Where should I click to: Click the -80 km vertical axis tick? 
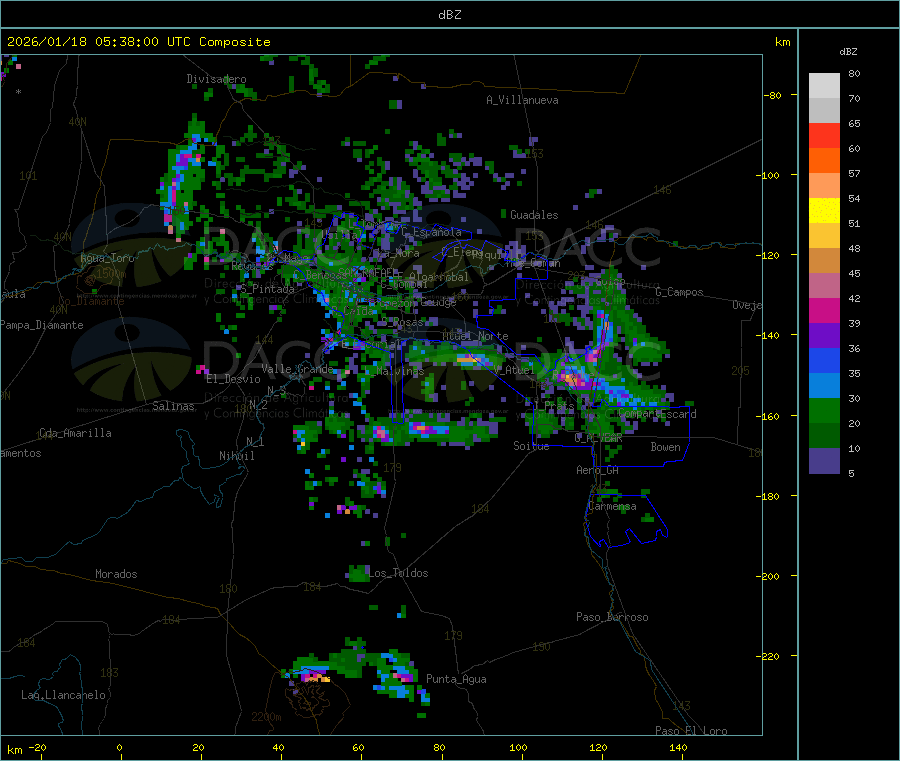coord(773,95)
